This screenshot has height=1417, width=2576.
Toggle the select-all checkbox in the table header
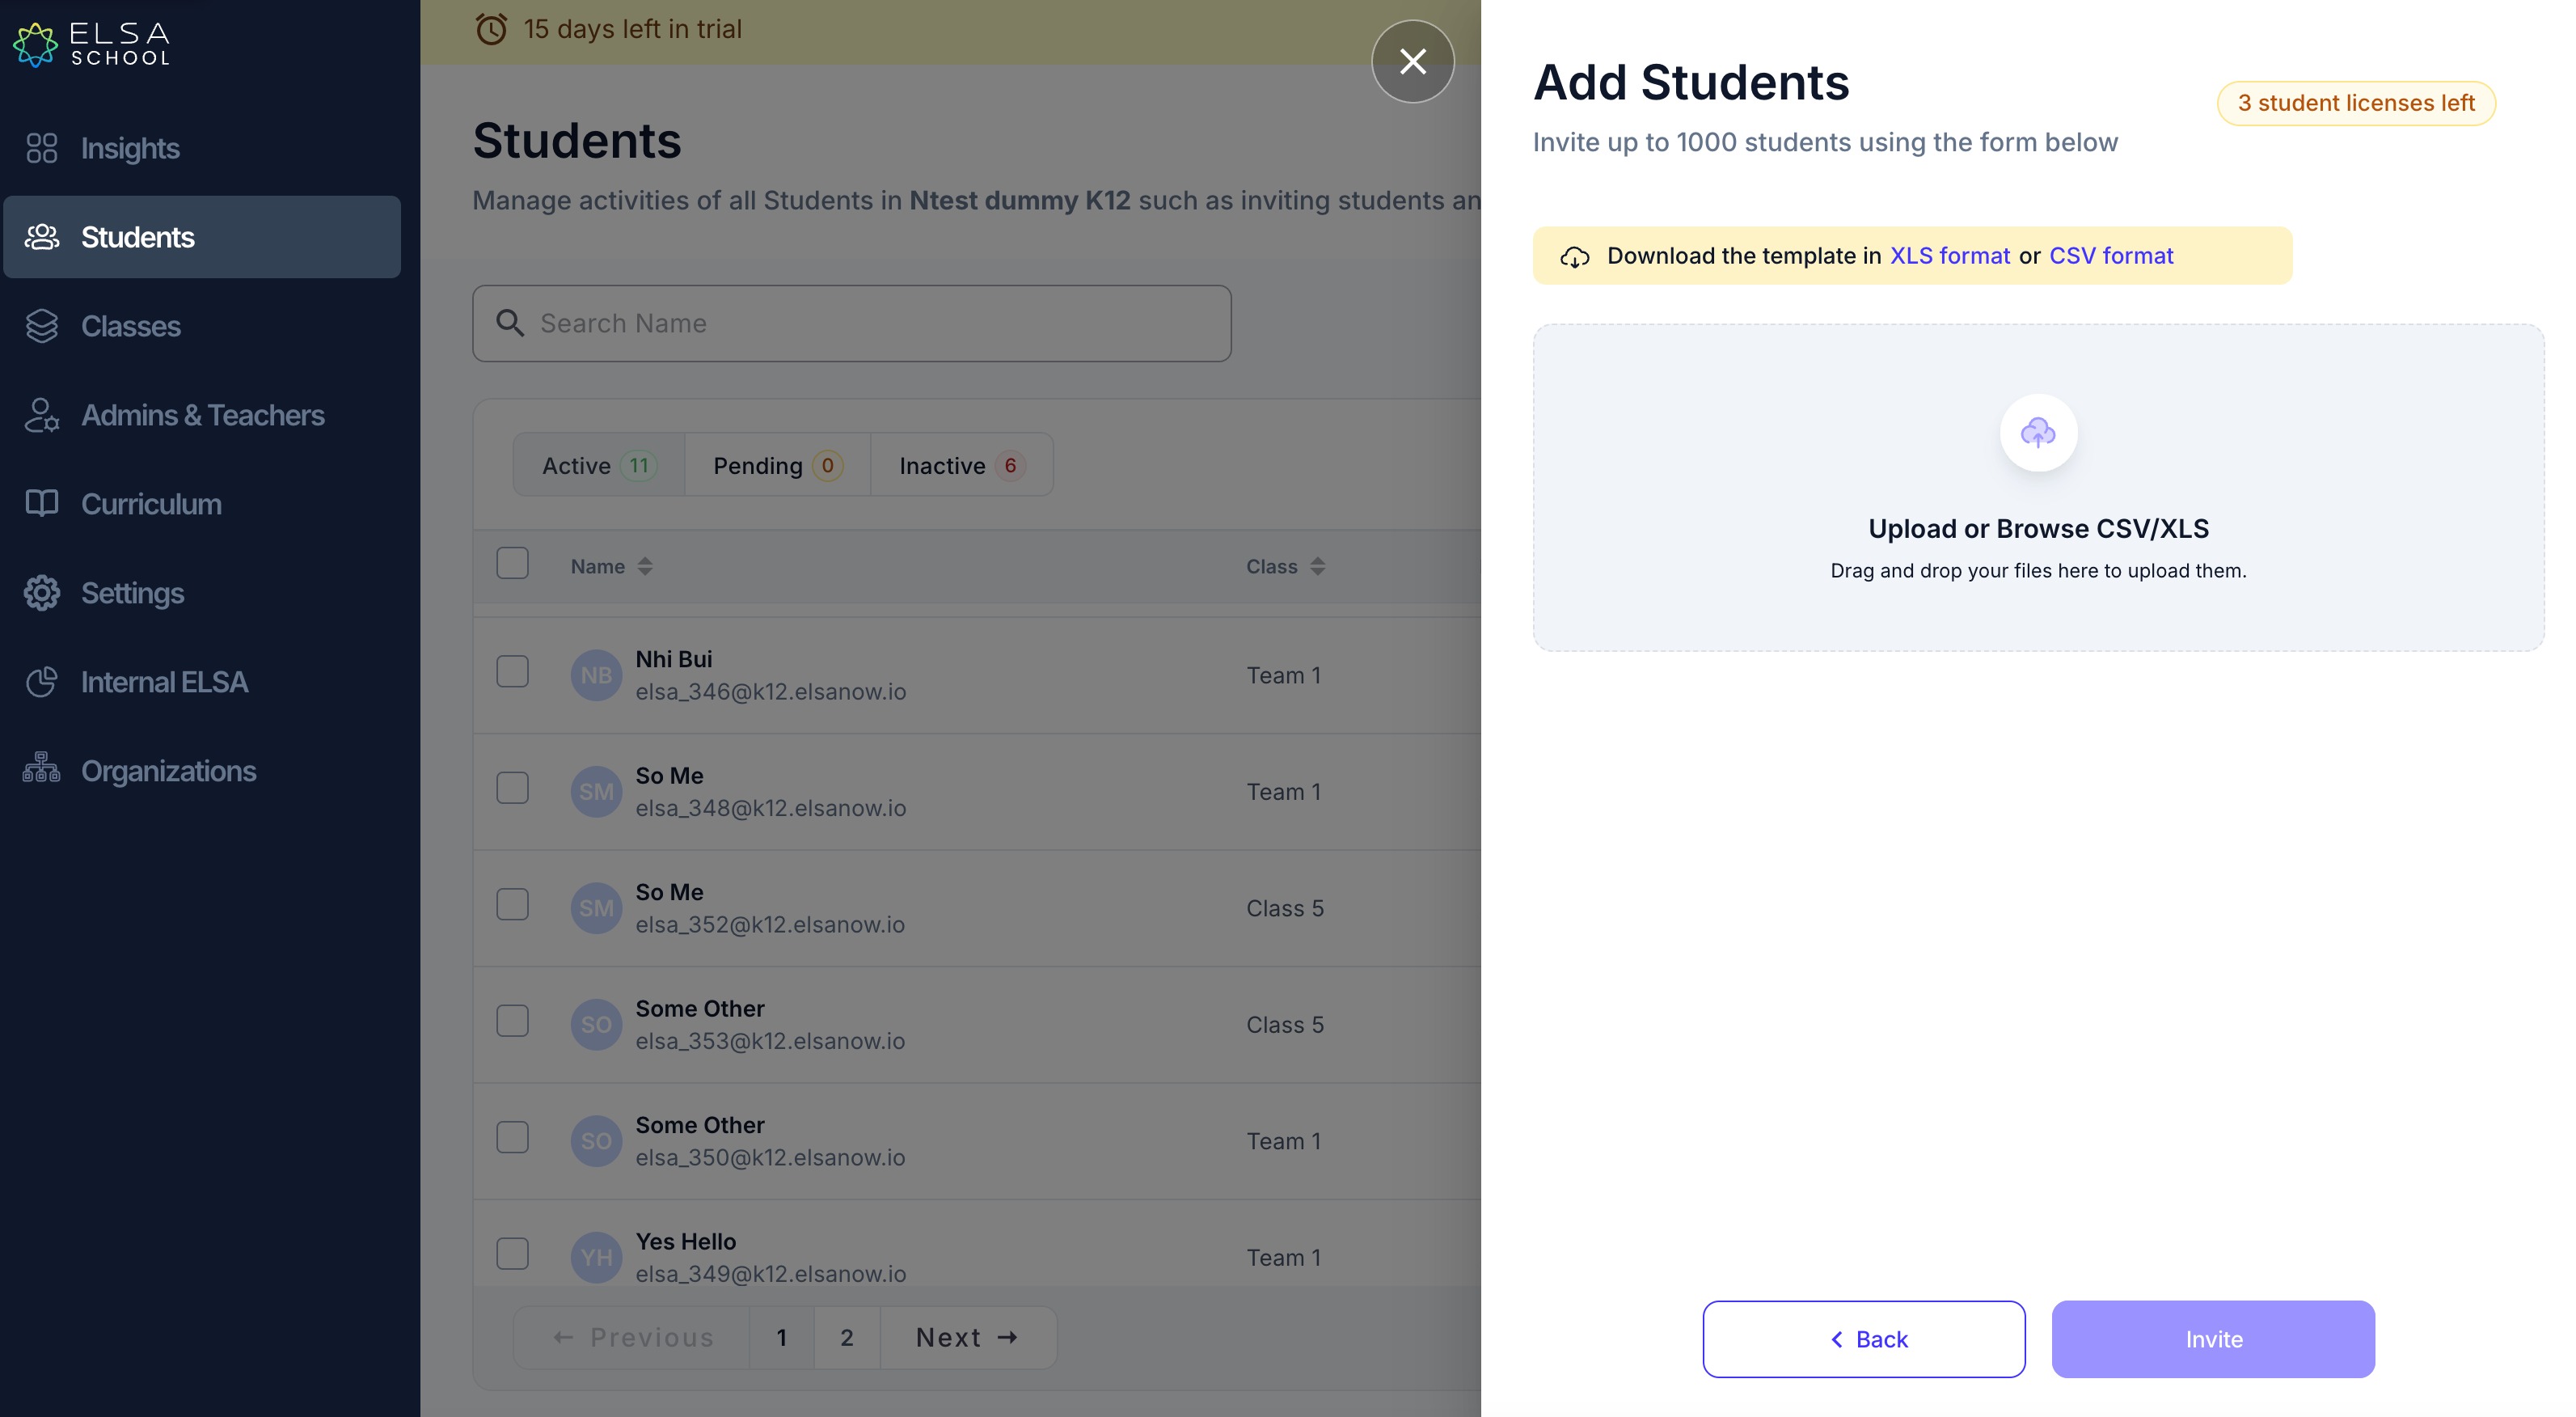click(513, 563)
